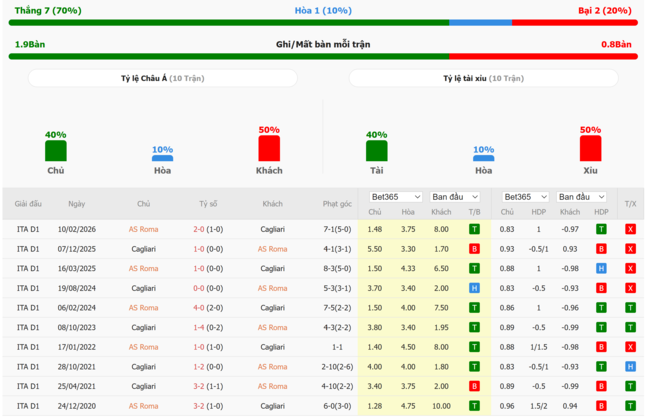The height and width of the screenshot is (419, 650).
Task: Click the blue H over/under icon for 28/10/2021
Action: coord(631,367)
